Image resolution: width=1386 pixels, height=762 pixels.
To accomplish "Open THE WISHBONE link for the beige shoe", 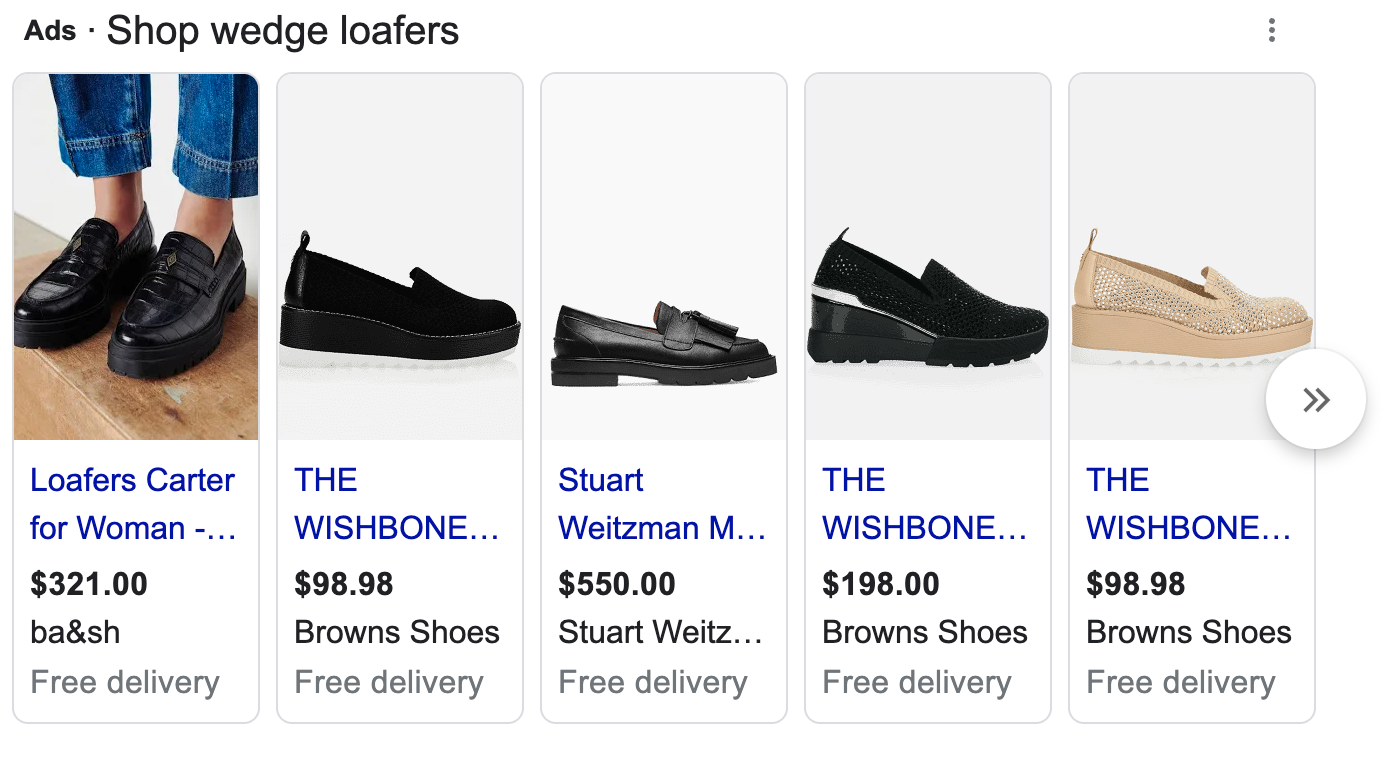I will coord(1188,504).
